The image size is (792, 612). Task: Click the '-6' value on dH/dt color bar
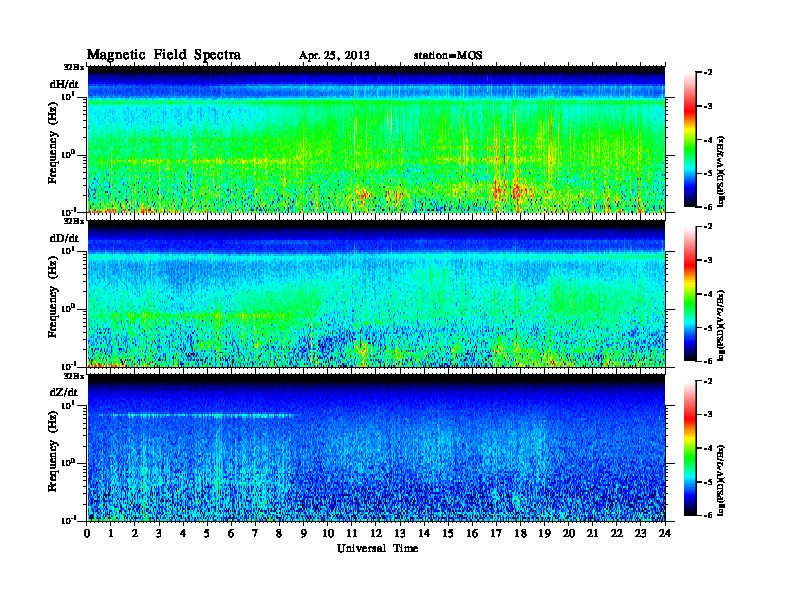tap(708, 207)
